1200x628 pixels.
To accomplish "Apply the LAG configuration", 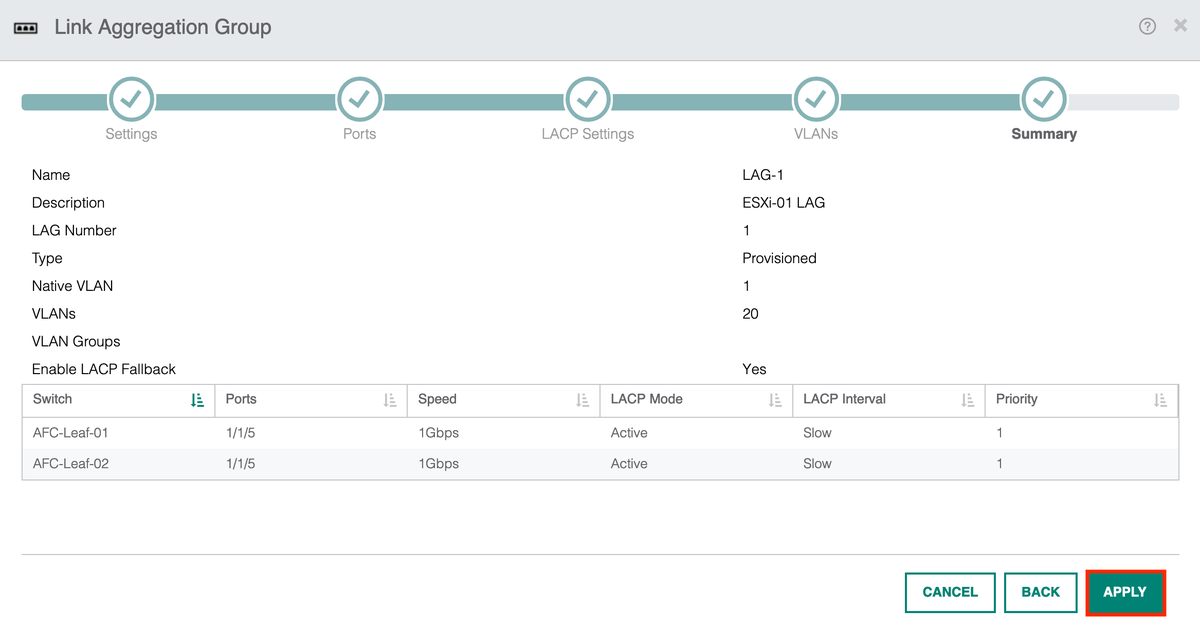I will [1125, 592].
